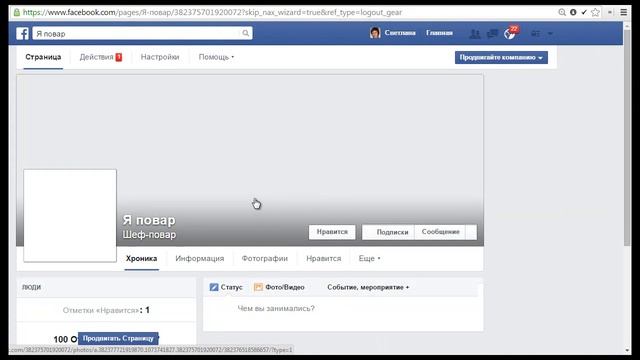Open friend requests icon in blue bar
The image size is (640, 360).
click(474, 33)
